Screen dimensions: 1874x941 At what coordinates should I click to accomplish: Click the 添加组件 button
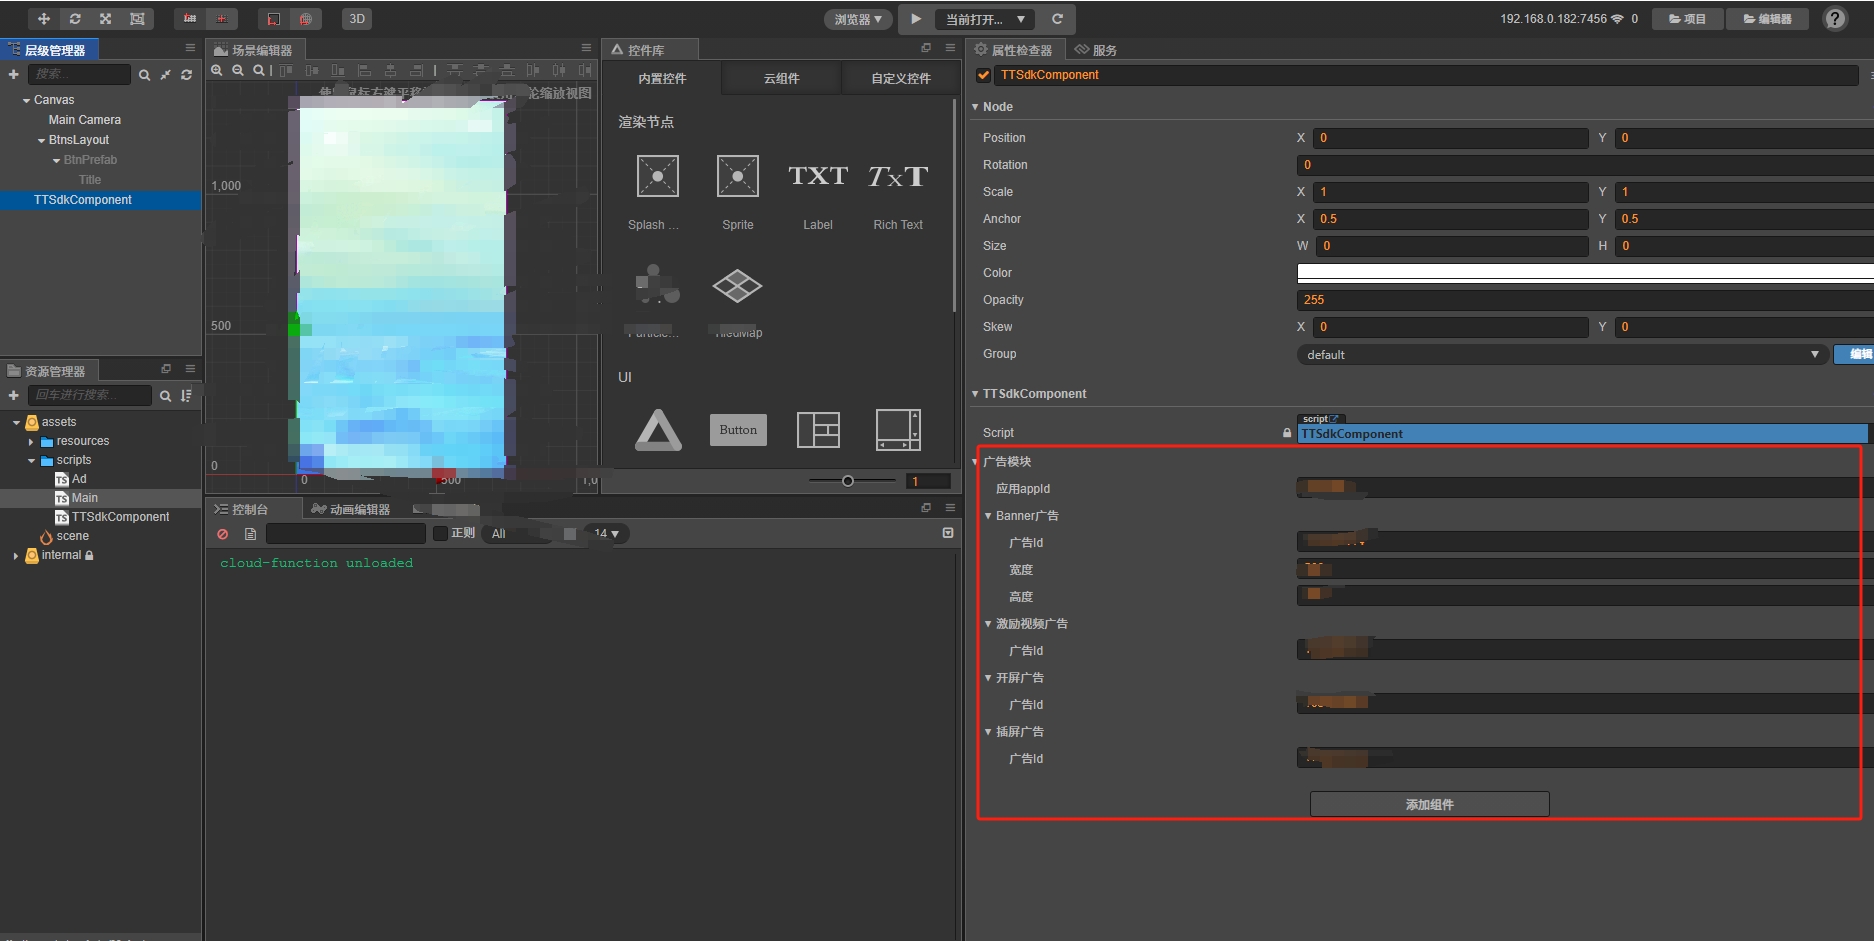(x=1429, y=804)
